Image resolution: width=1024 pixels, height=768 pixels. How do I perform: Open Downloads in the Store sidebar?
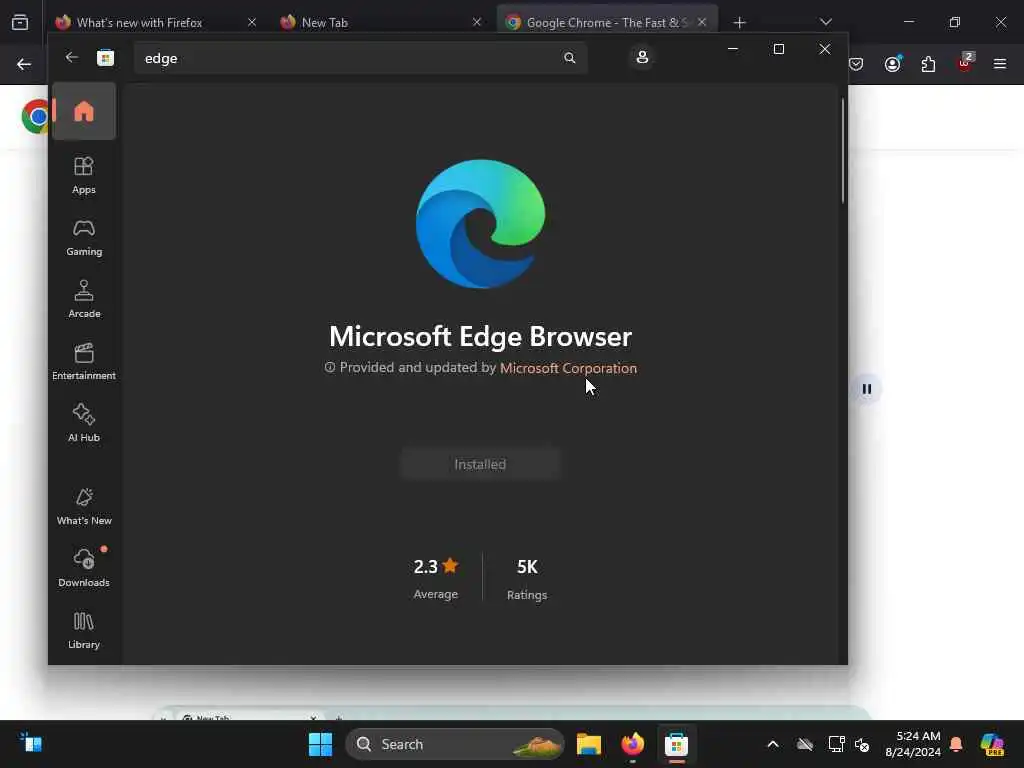point(84,568)
